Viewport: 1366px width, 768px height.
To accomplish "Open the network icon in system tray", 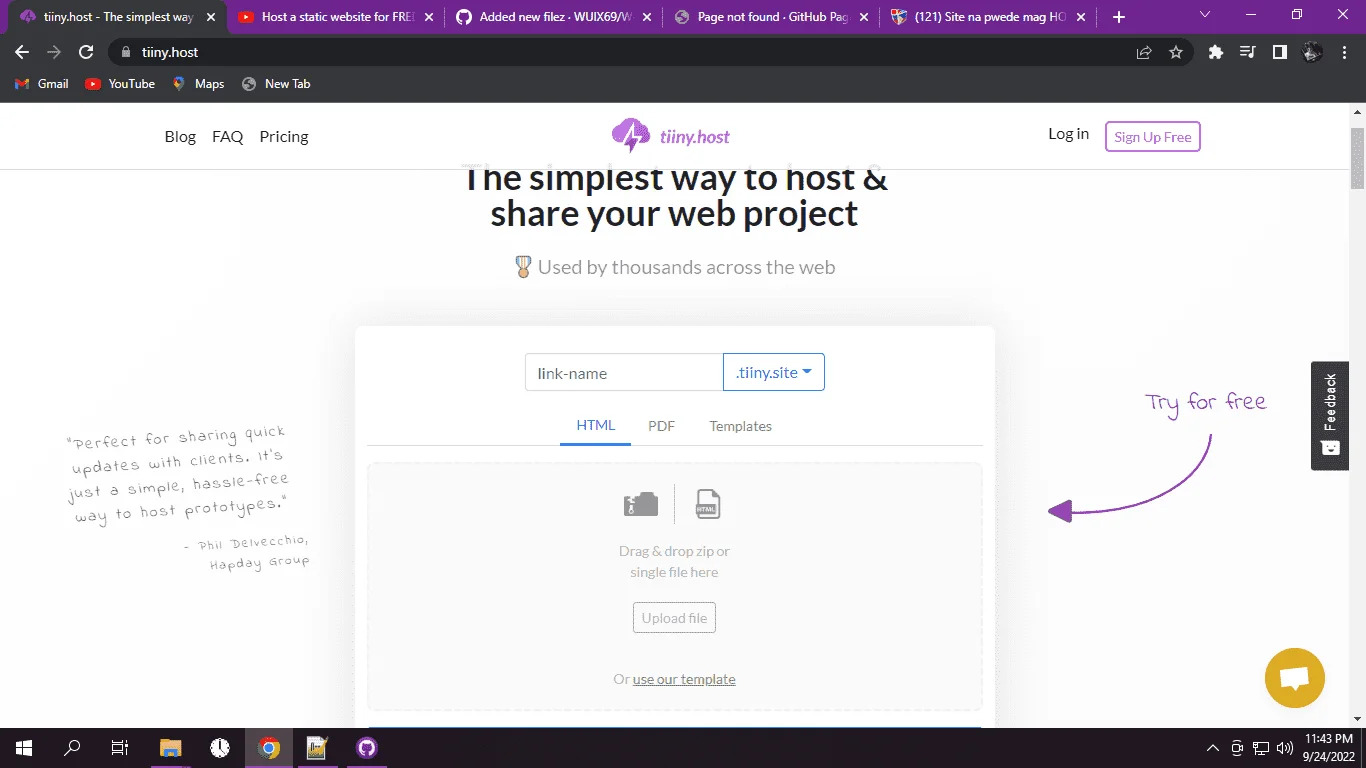I will click(x=1261, y=748).
